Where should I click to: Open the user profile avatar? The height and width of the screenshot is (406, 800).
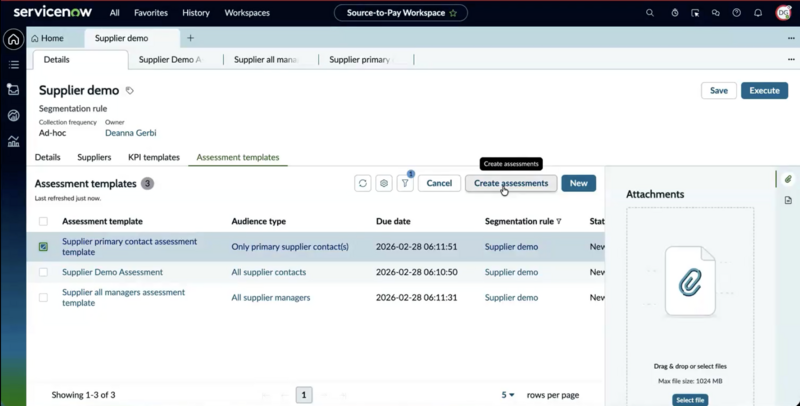pos(783,13)
